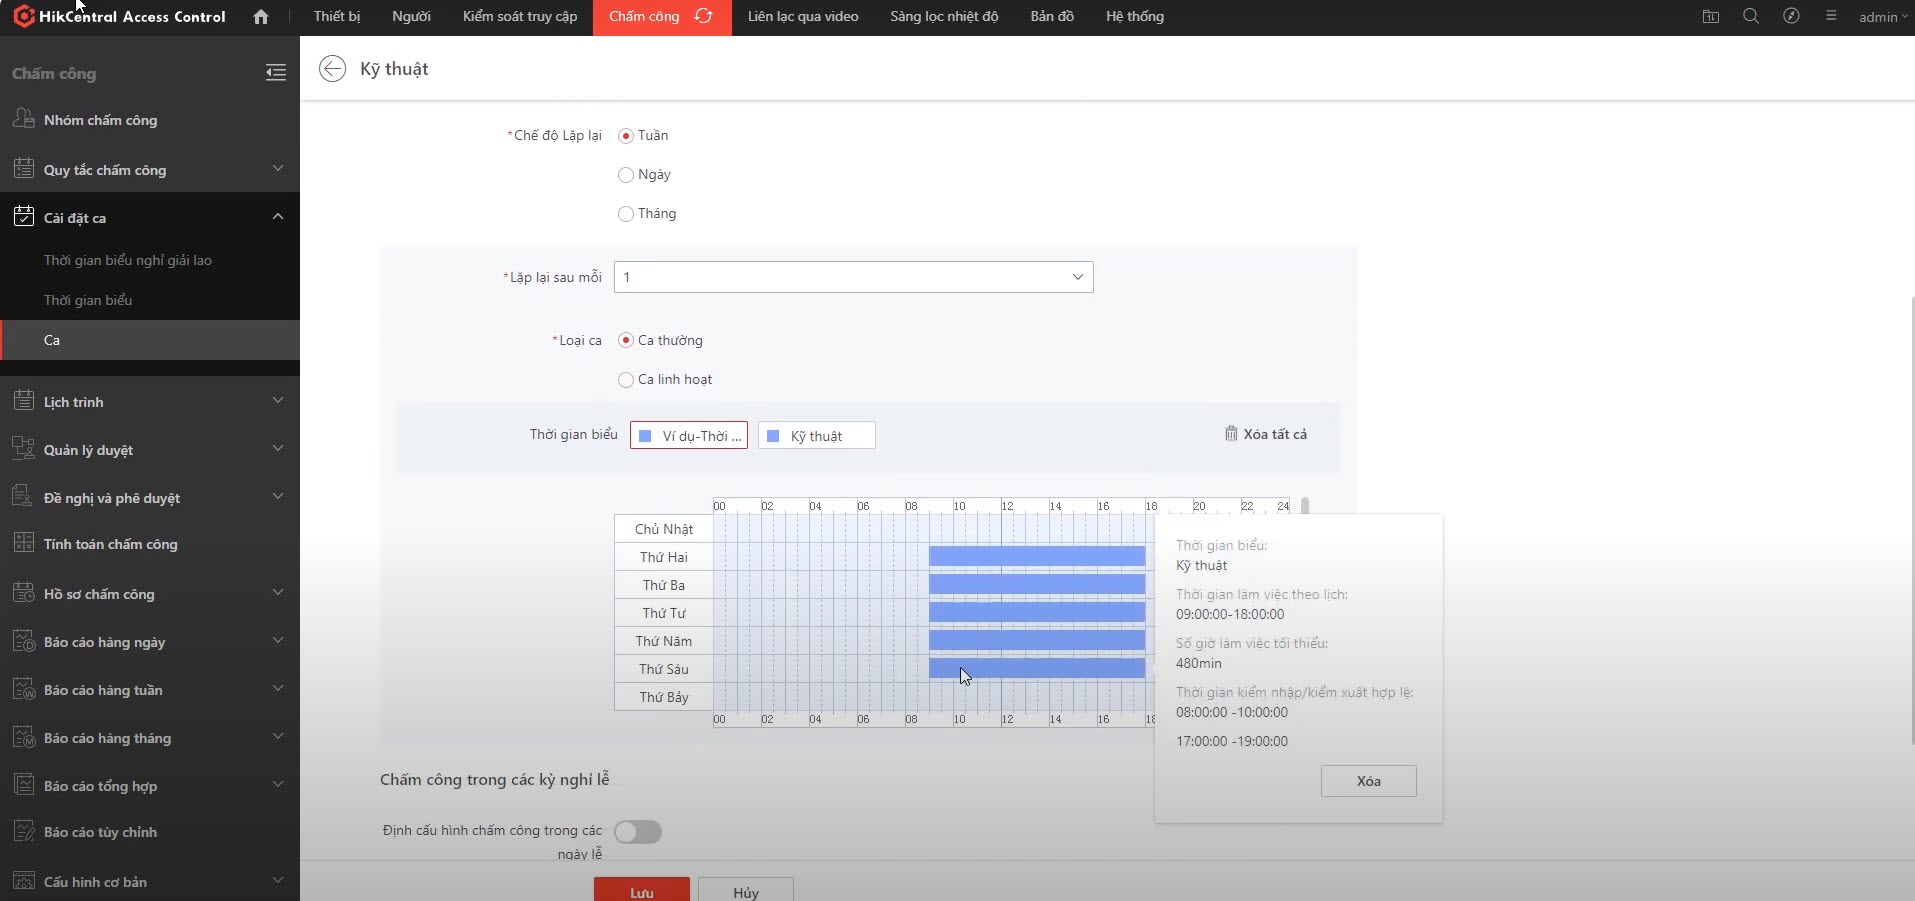Viewport: 1915px width, 901px height.
Task: Select the Ca linh hoạt shift type
Action: [626, 380]
